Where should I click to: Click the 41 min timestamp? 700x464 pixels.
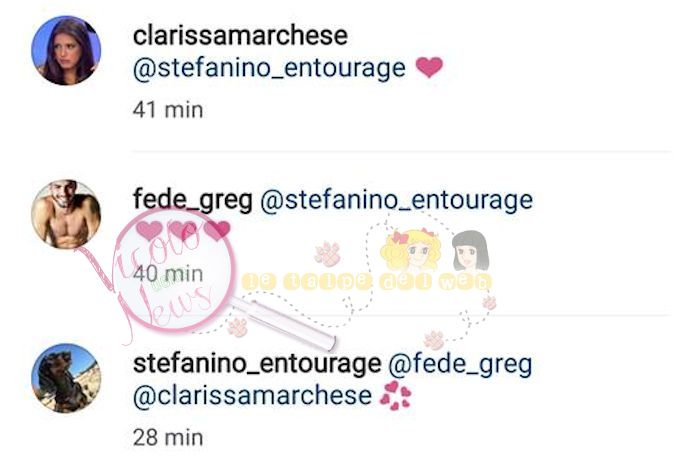pos(168,110)
